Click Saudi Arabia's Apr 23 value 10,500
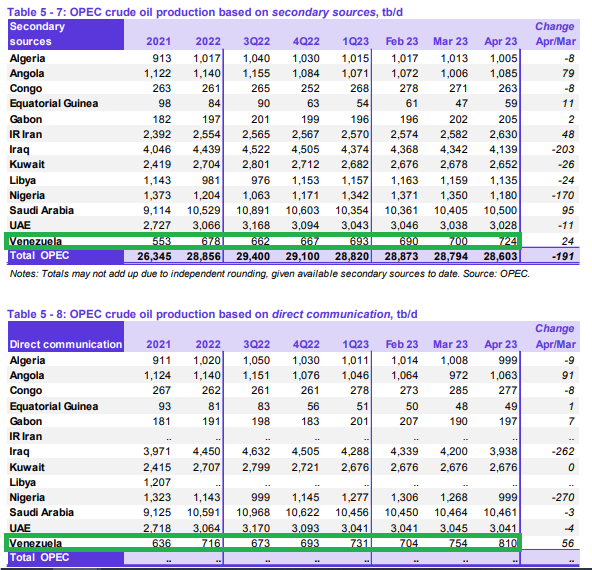 tap(501, 211)
